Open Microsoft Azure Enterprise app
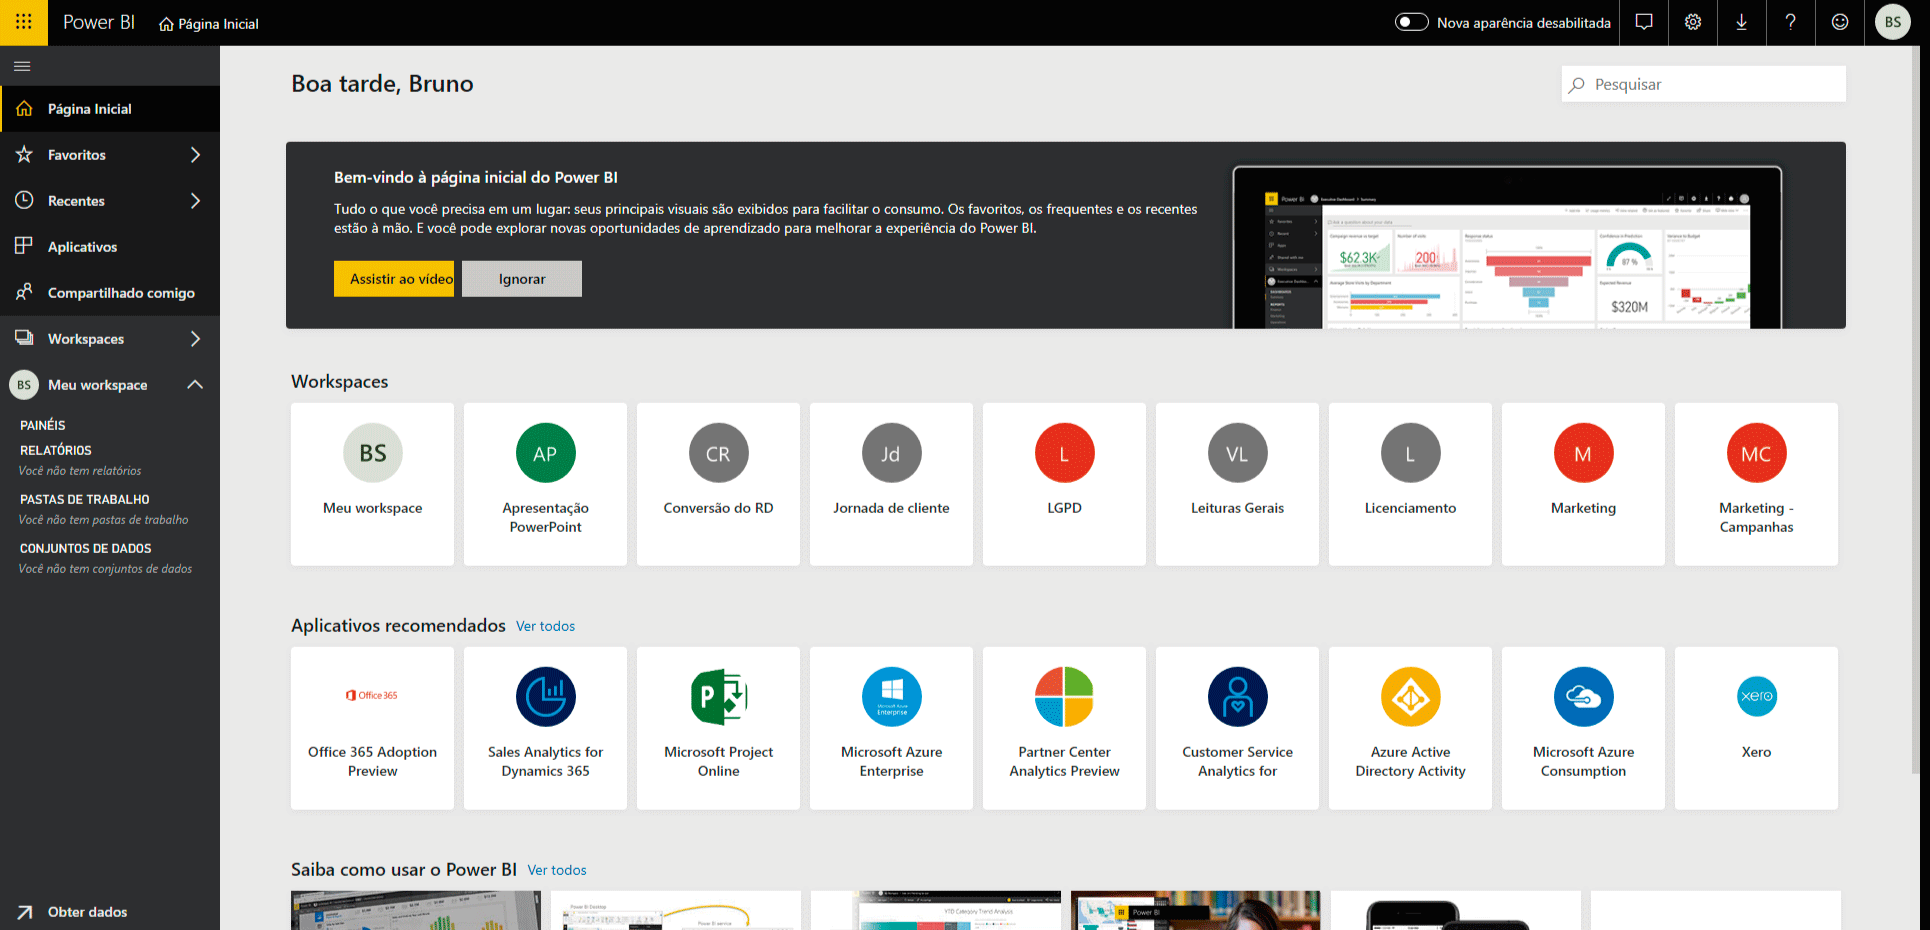Screen dimensions: 1930x930 (891, 728)
